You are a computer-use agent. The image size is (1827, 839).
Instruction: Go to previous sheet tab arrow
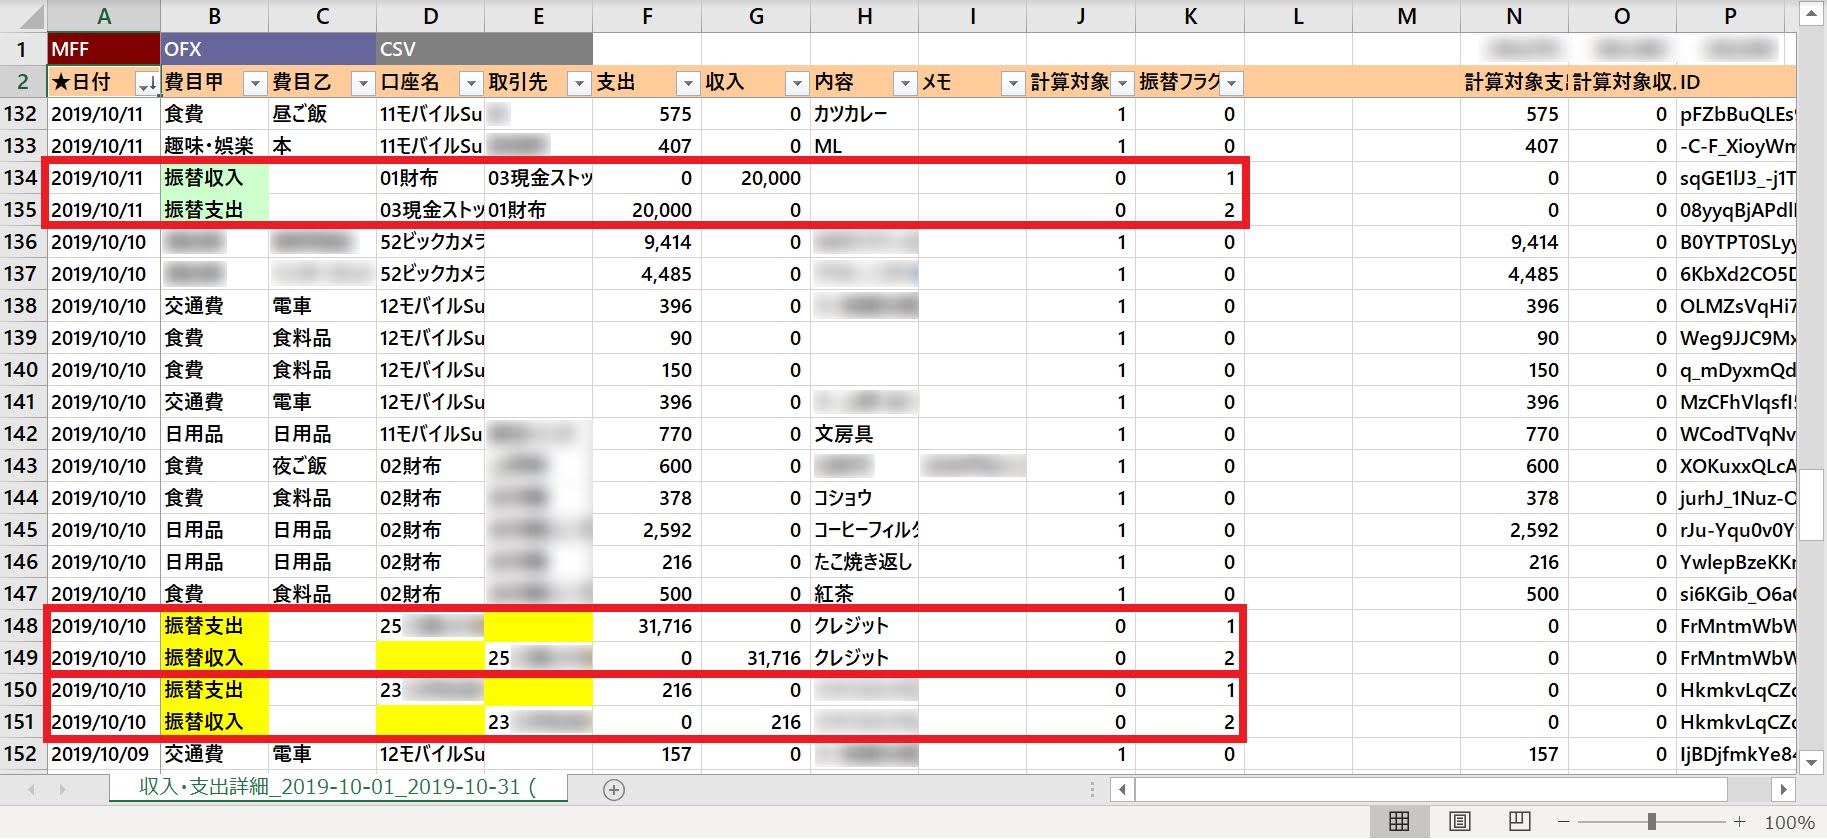[x=31, y=790]
